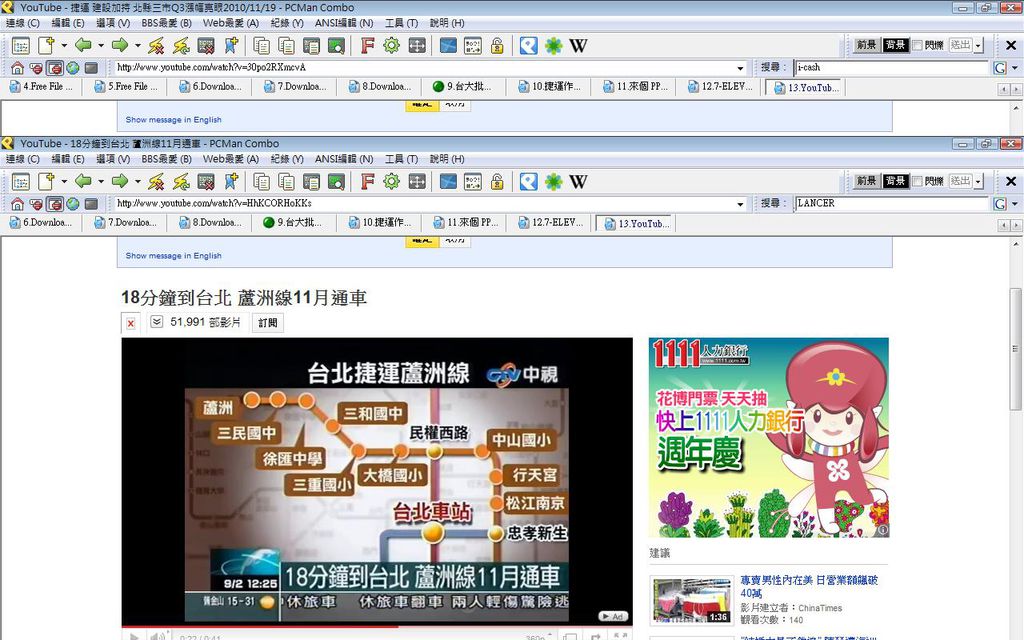
Task: Switch to 12.7-ELEV tab in lower window
Action: pos(550,223)
